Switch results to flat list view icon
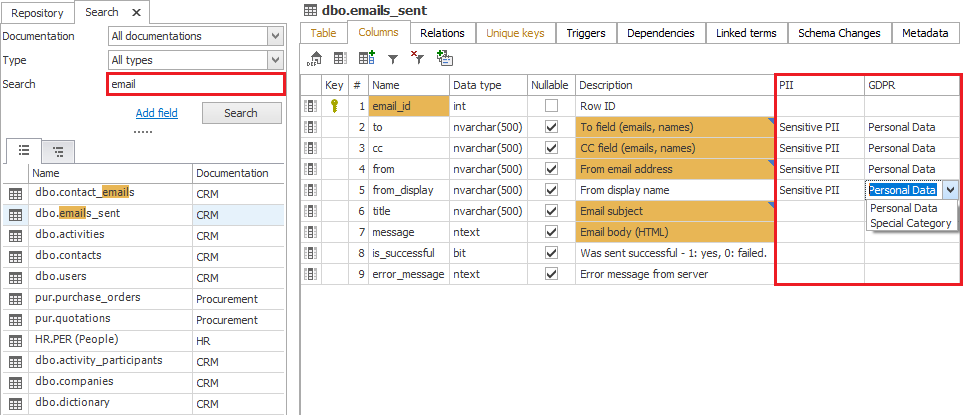Viewport: 963px width, 415px height. point(24,152)
